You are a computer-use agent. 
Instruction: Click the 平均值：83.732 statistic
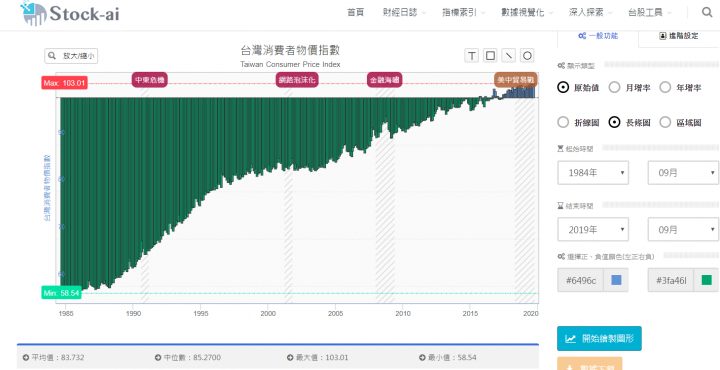(x=53, y=358)
